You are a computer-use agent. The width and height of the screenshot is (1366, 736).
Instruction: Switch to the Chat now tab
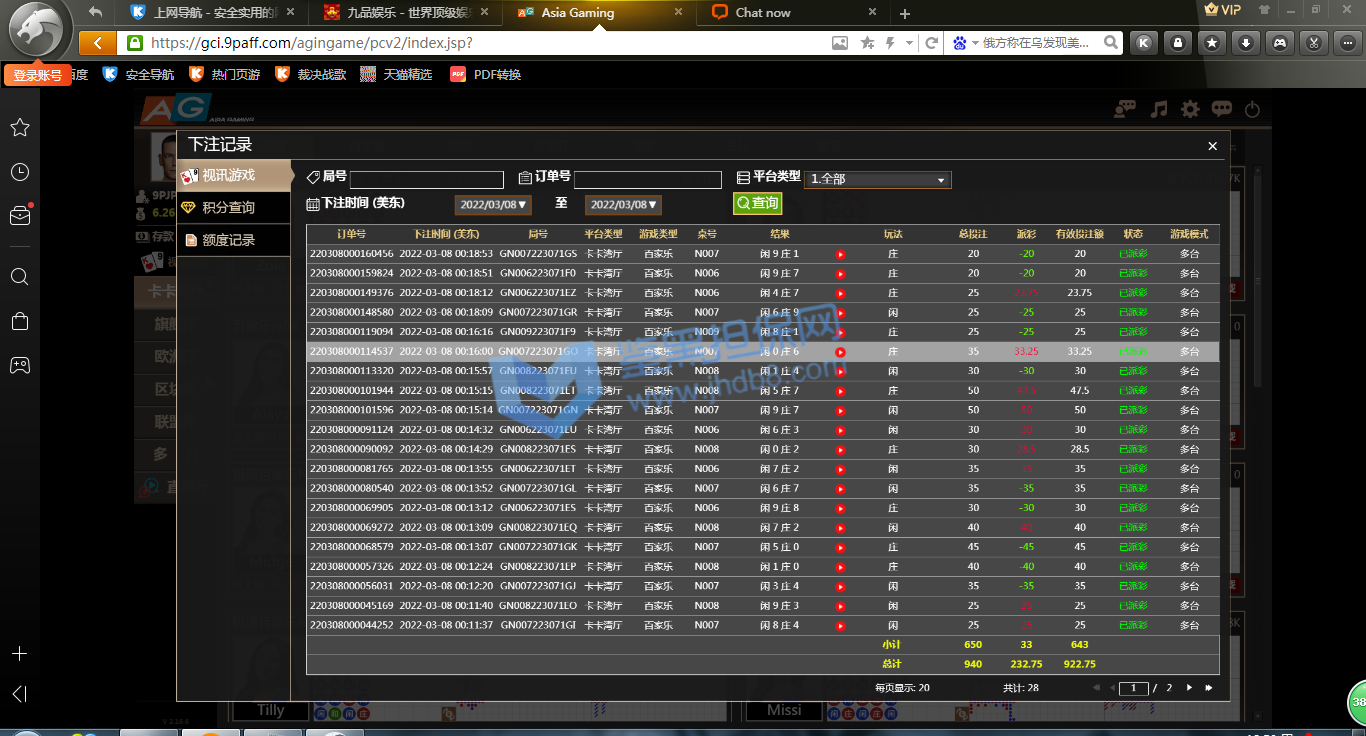[x=763, y=13]
